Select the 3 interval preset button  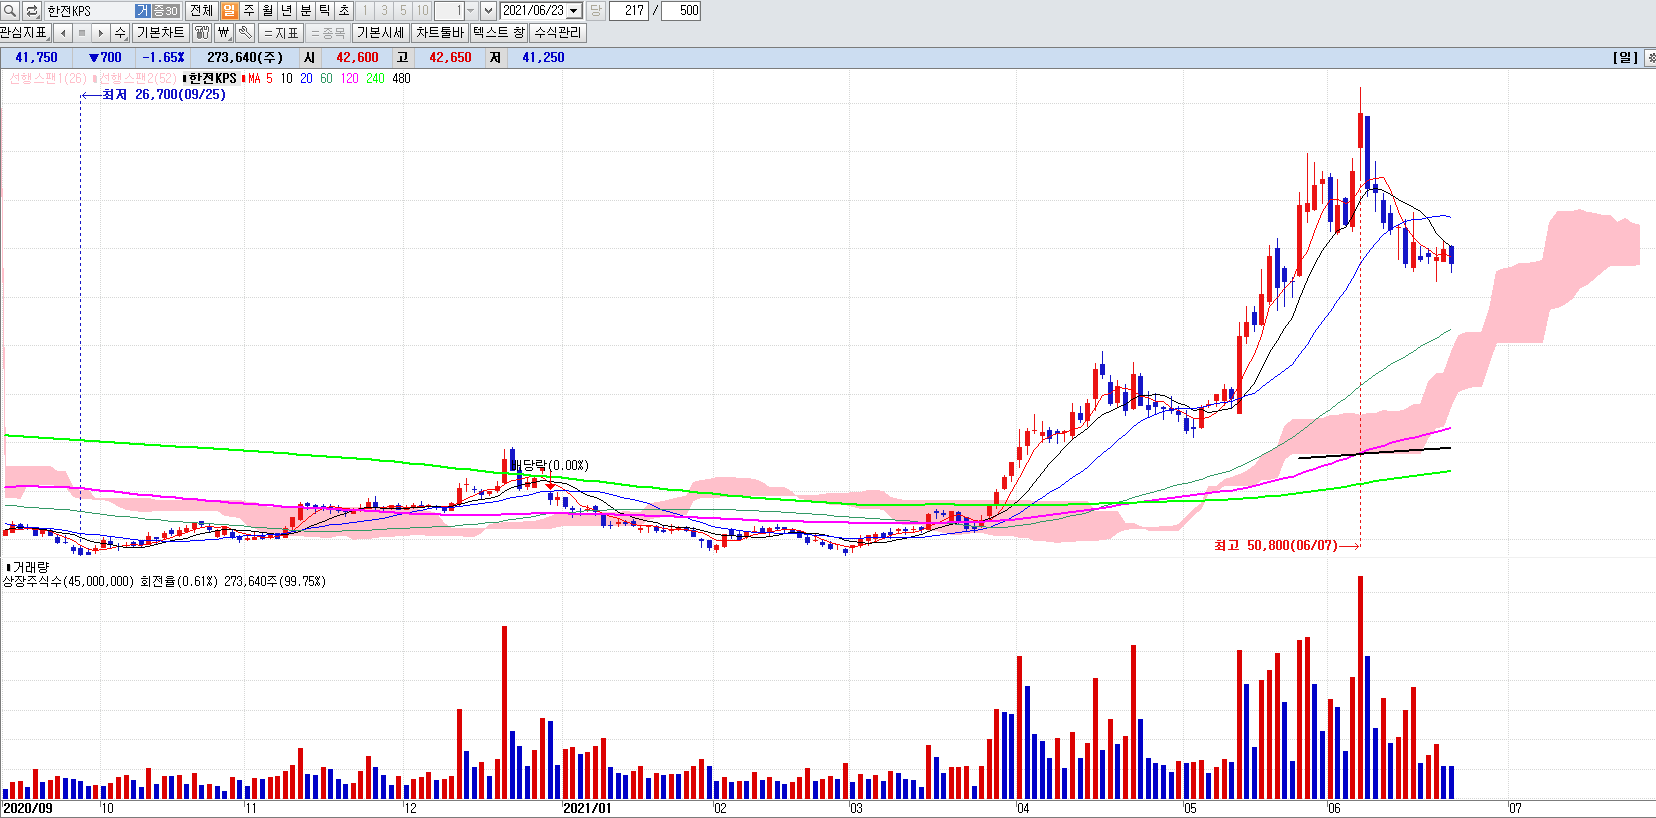[384, 11]
